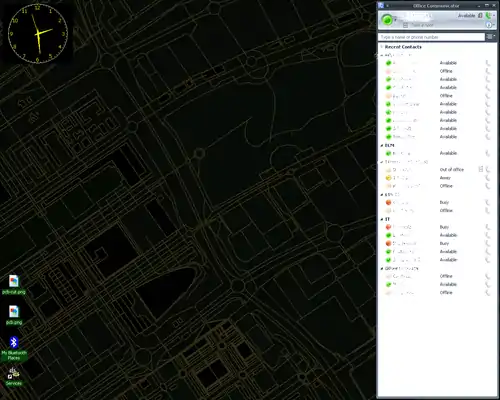Open My Bluetooth Places desktop icon
500x400 pixels.
14,348
